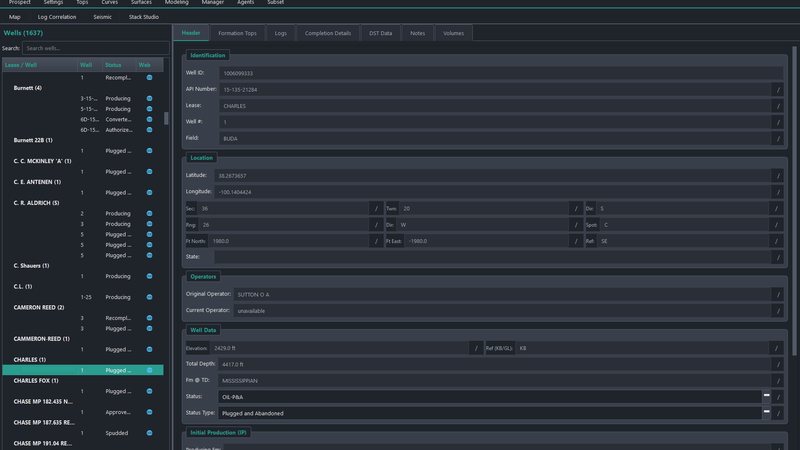Click the edit icon beside Ft North
The width and height of the screenshot is (800, 450).
(x=376, y=241)
